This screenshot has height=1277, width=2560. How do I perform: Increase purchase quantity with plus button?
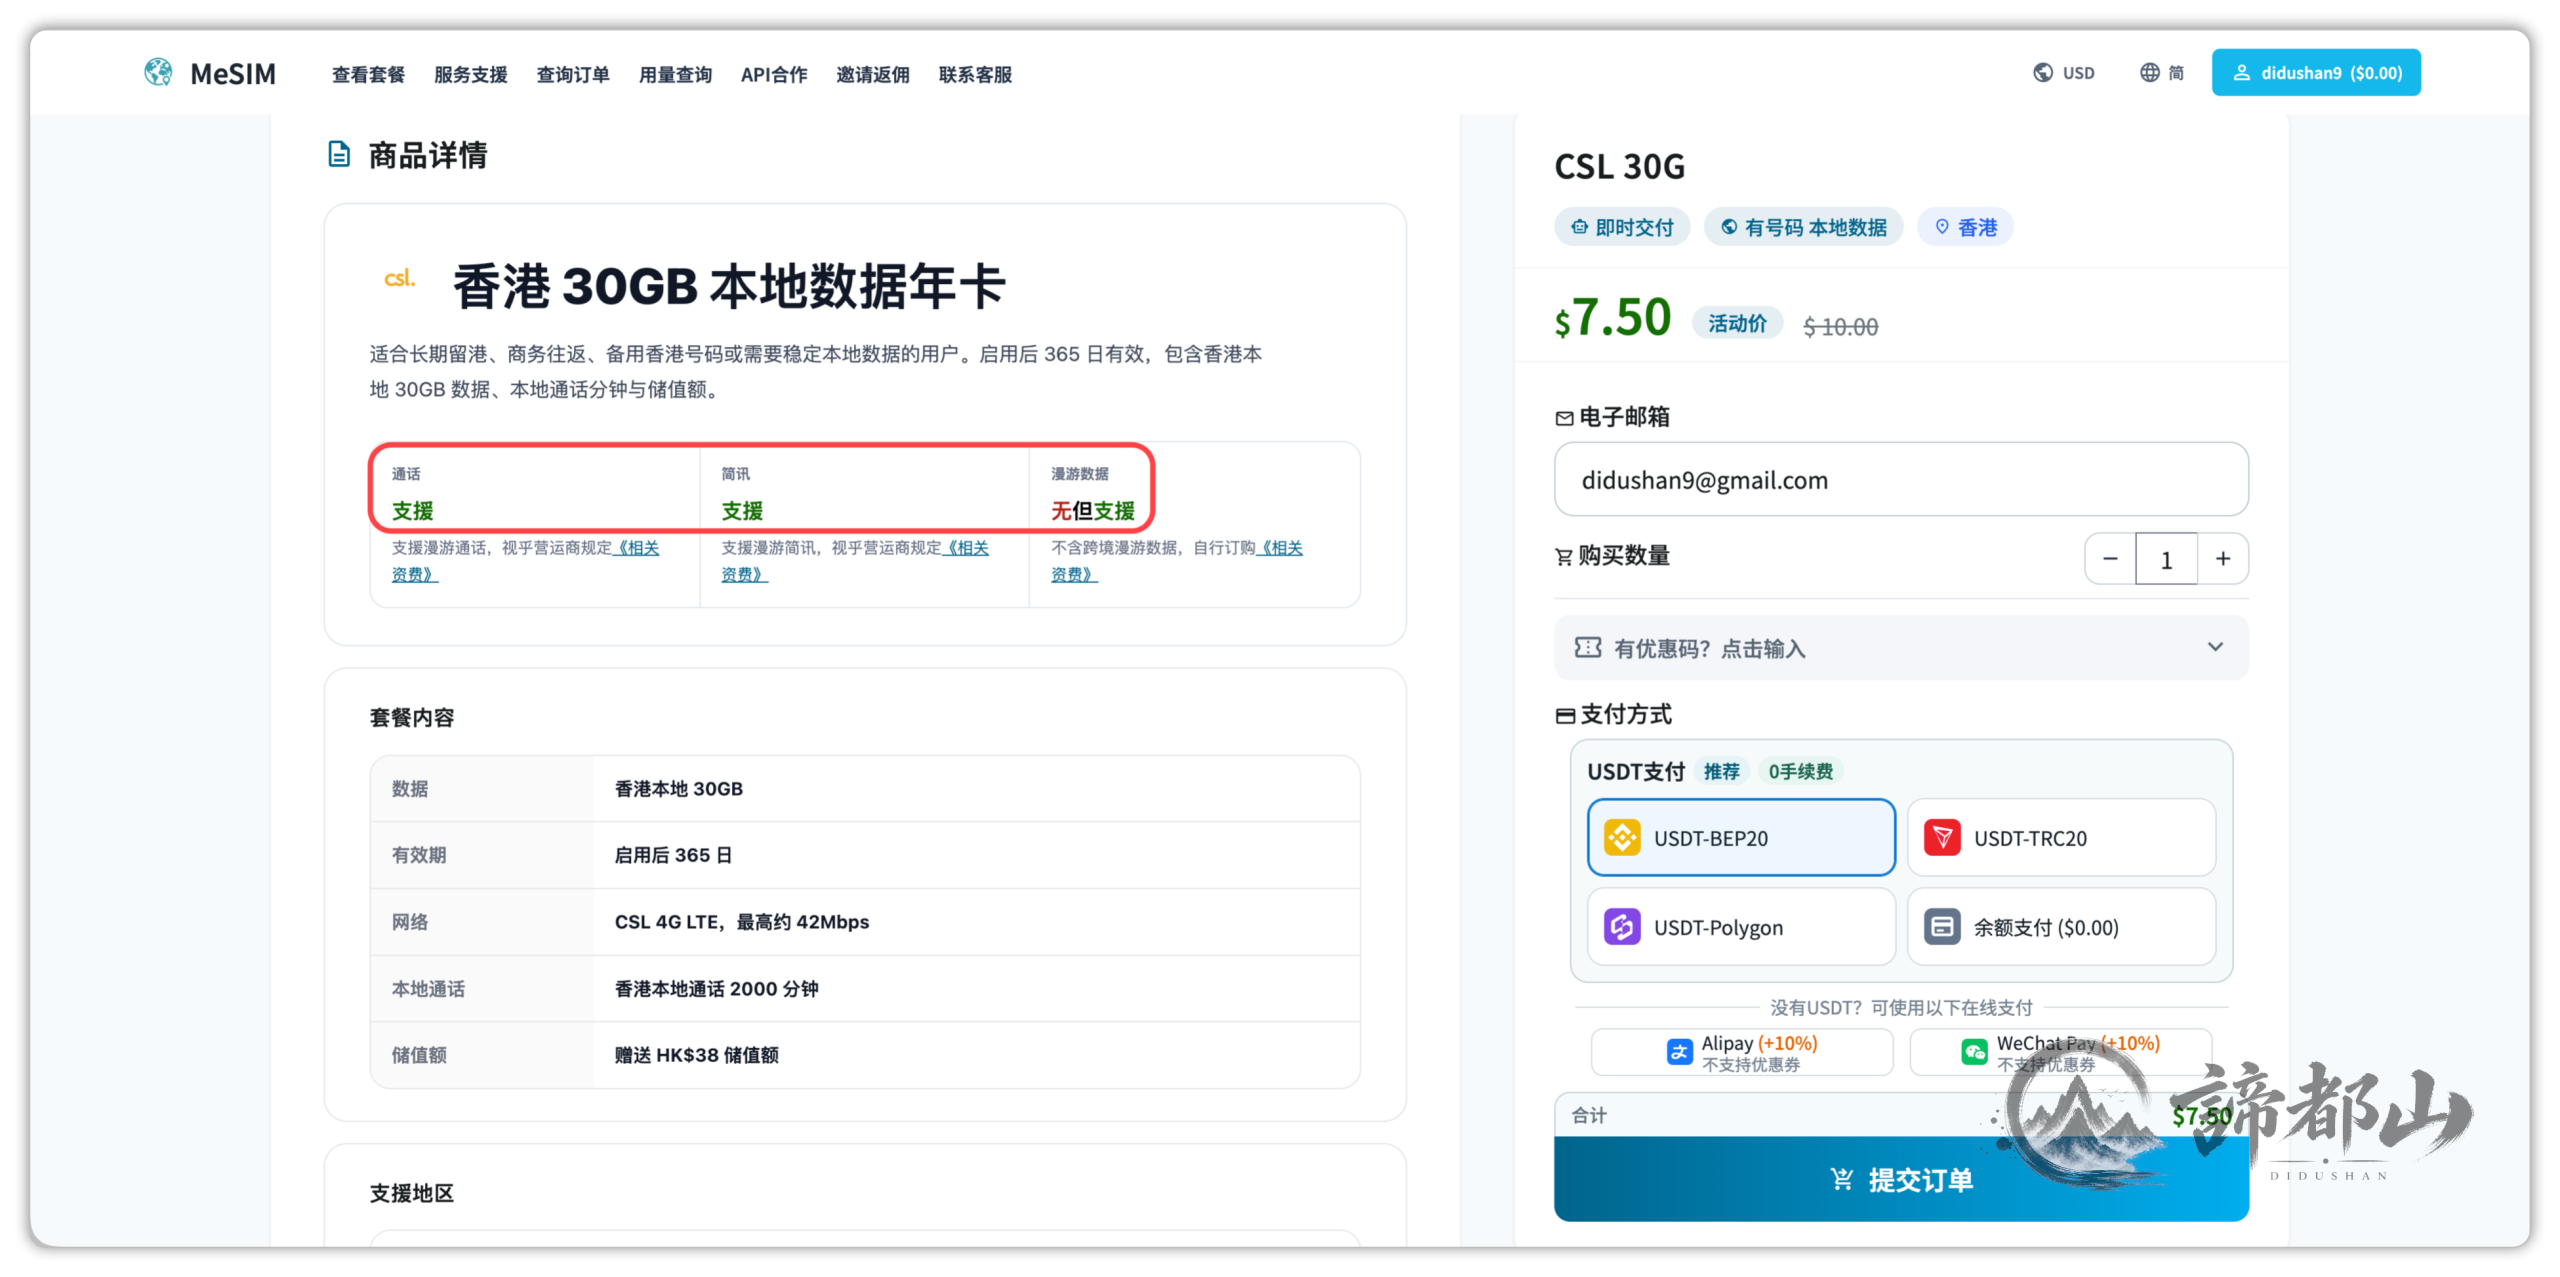coord(2222,558)
